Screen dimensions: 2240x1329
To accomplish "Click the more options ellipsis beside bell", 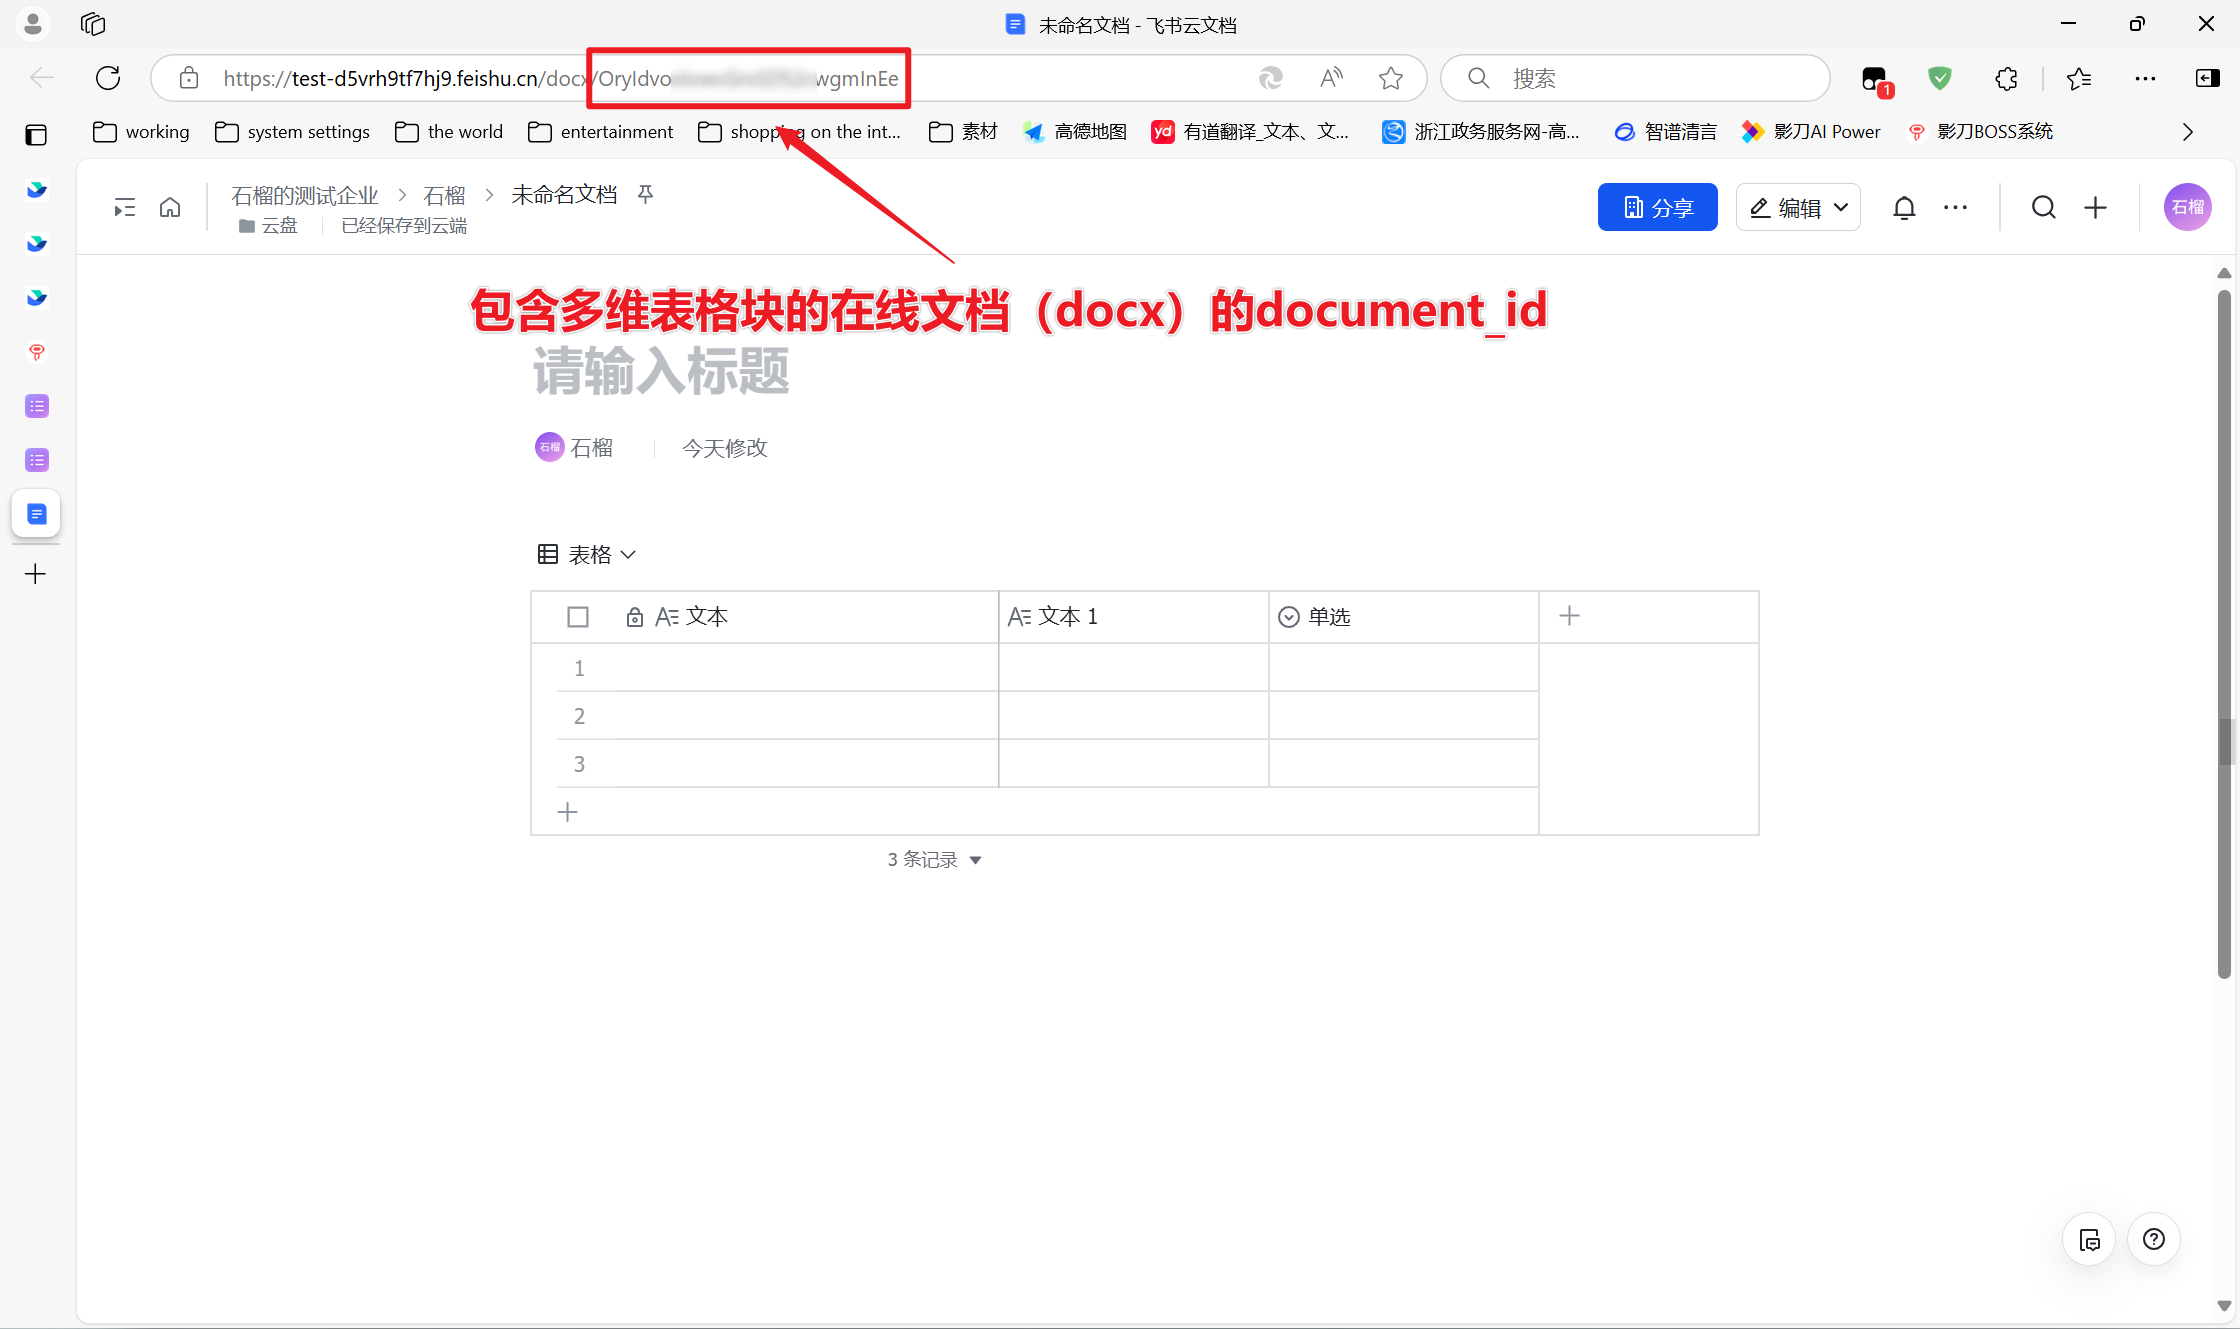I will click(x=1955, y=207).
